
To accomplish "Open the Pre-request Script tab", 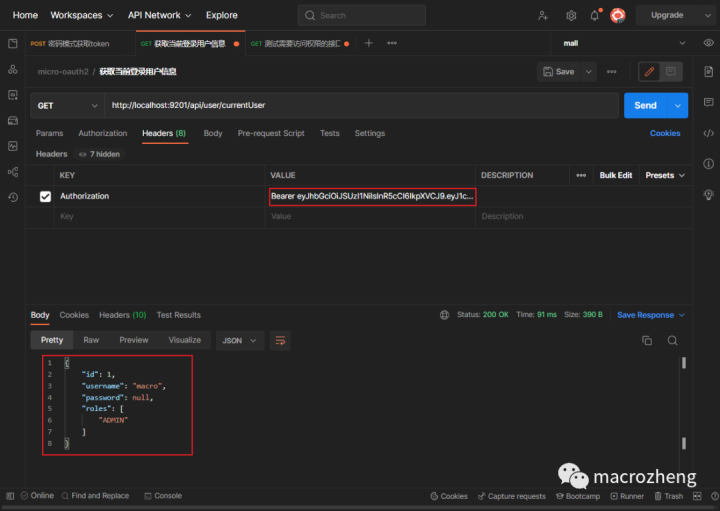I will (x=271, y=133).
